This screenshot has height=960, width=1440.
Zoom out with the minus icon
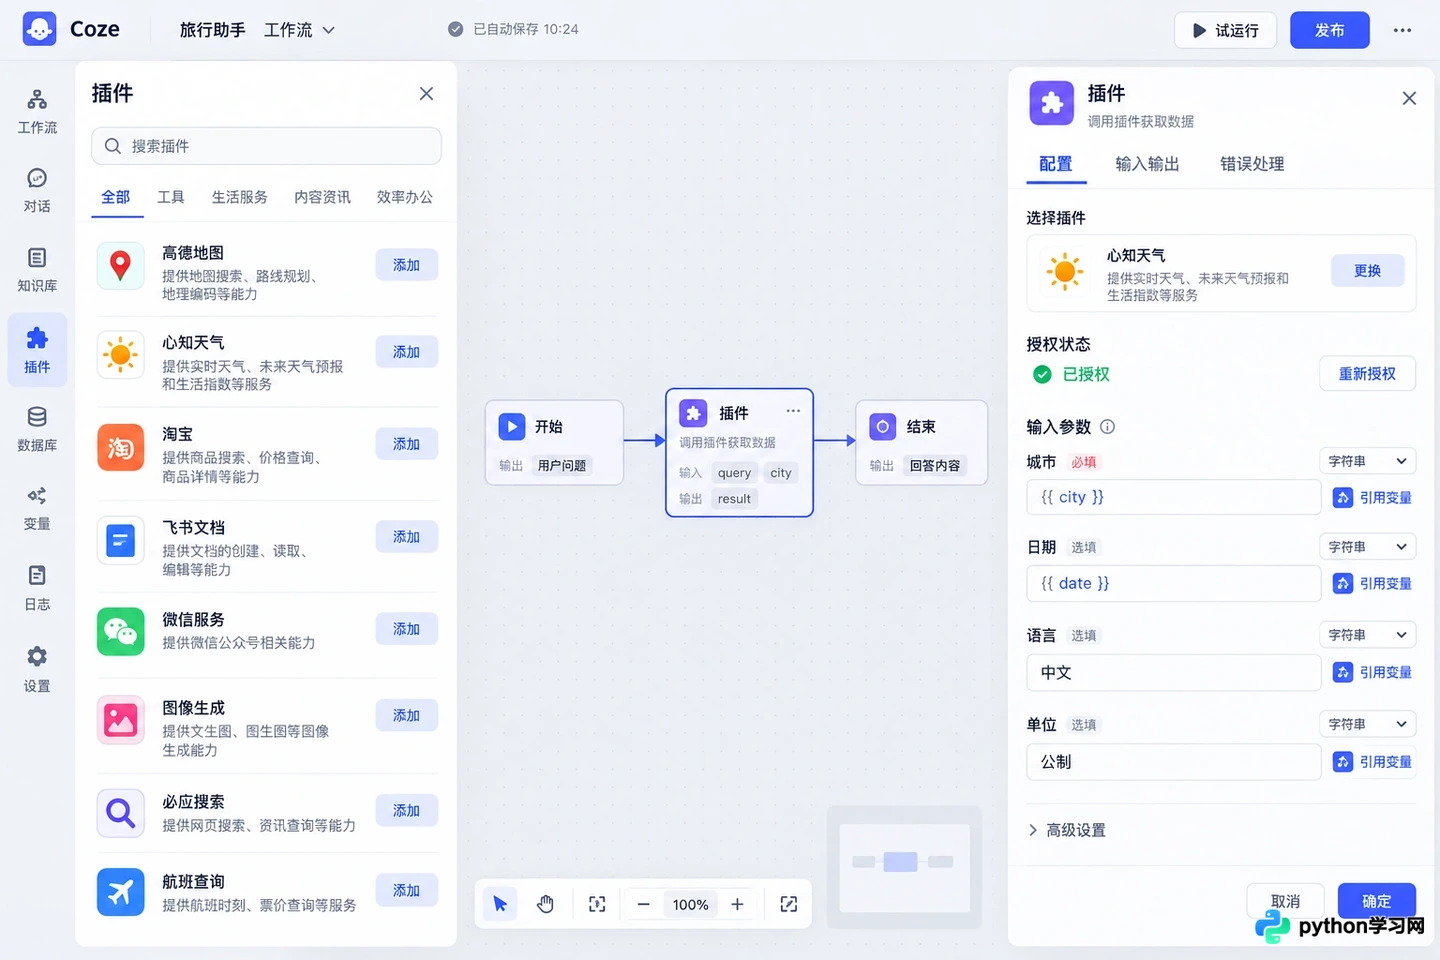pyautogui.click(x=643, y=904)
